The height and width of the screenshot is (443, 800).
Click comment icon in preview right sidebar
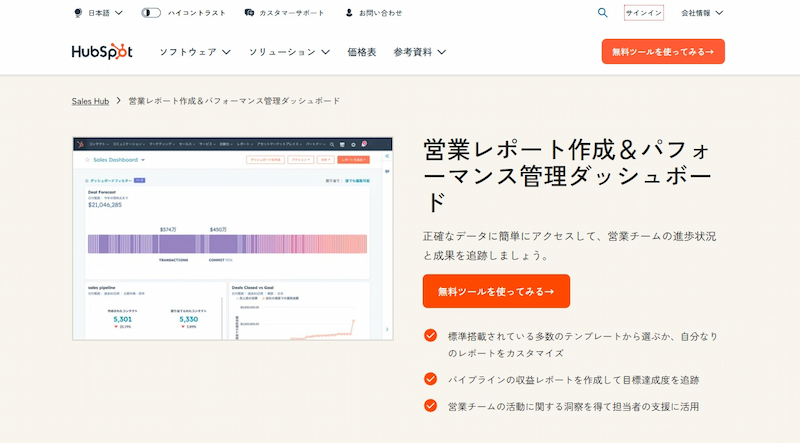[387, 171]
